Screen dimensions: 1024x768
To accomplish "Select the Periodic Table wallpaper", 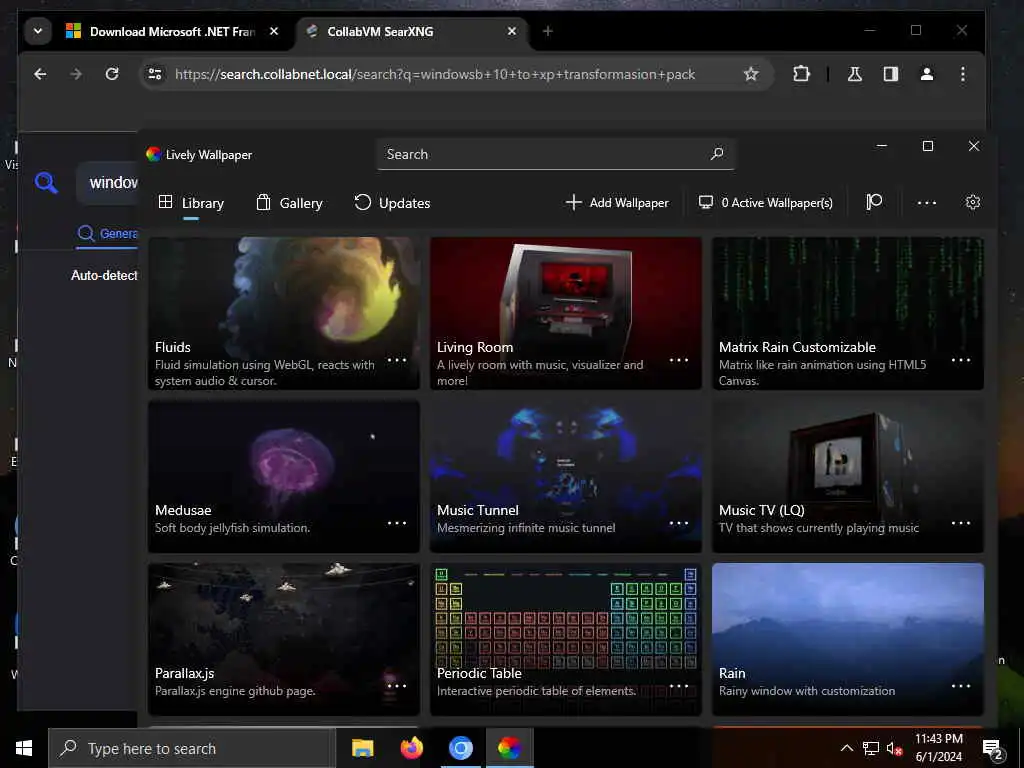I will pos(566,639).
